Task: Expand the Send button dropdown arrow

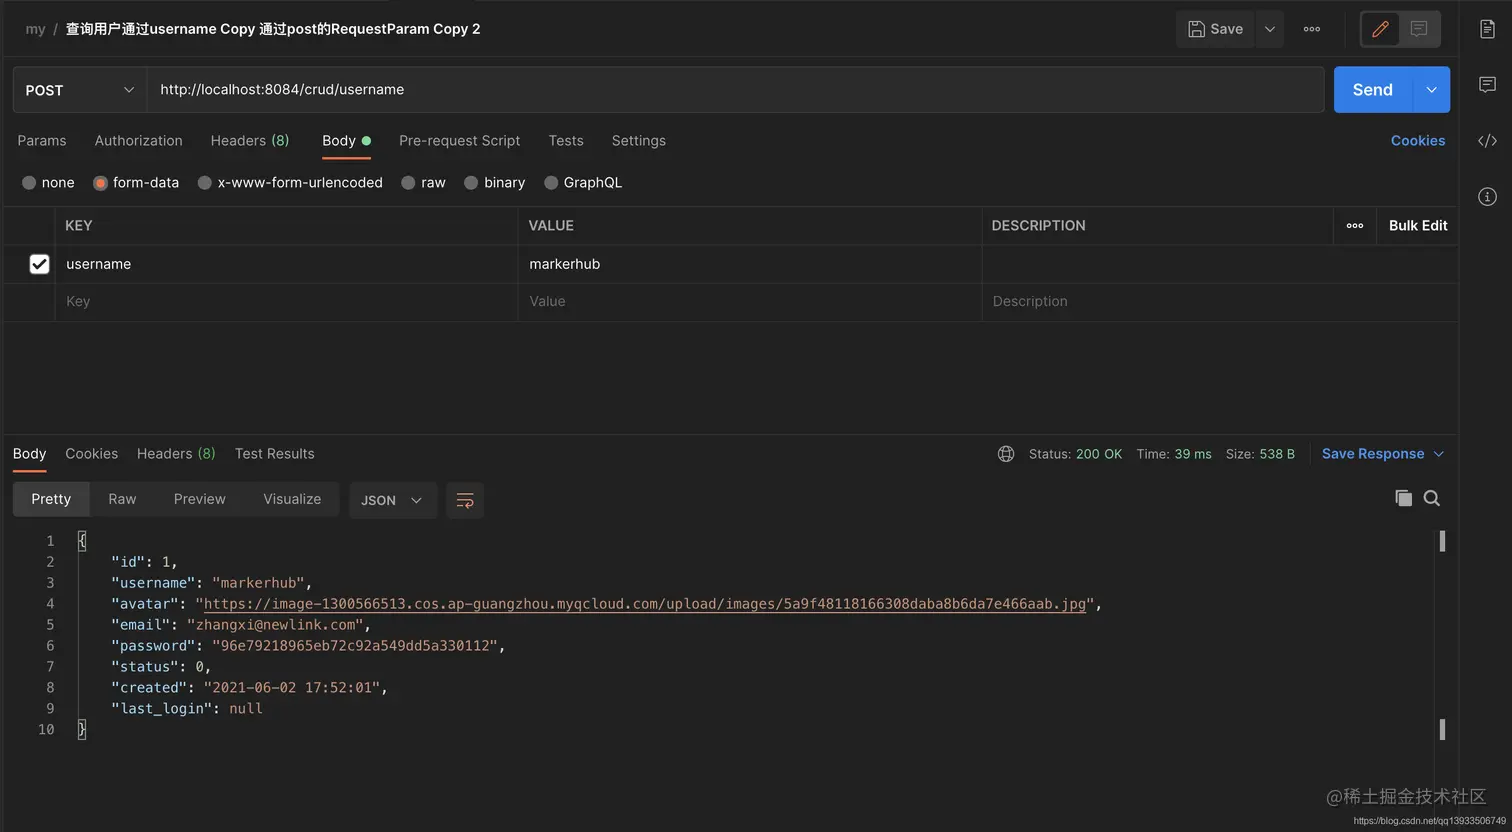Action: [x=1431, y=90]
